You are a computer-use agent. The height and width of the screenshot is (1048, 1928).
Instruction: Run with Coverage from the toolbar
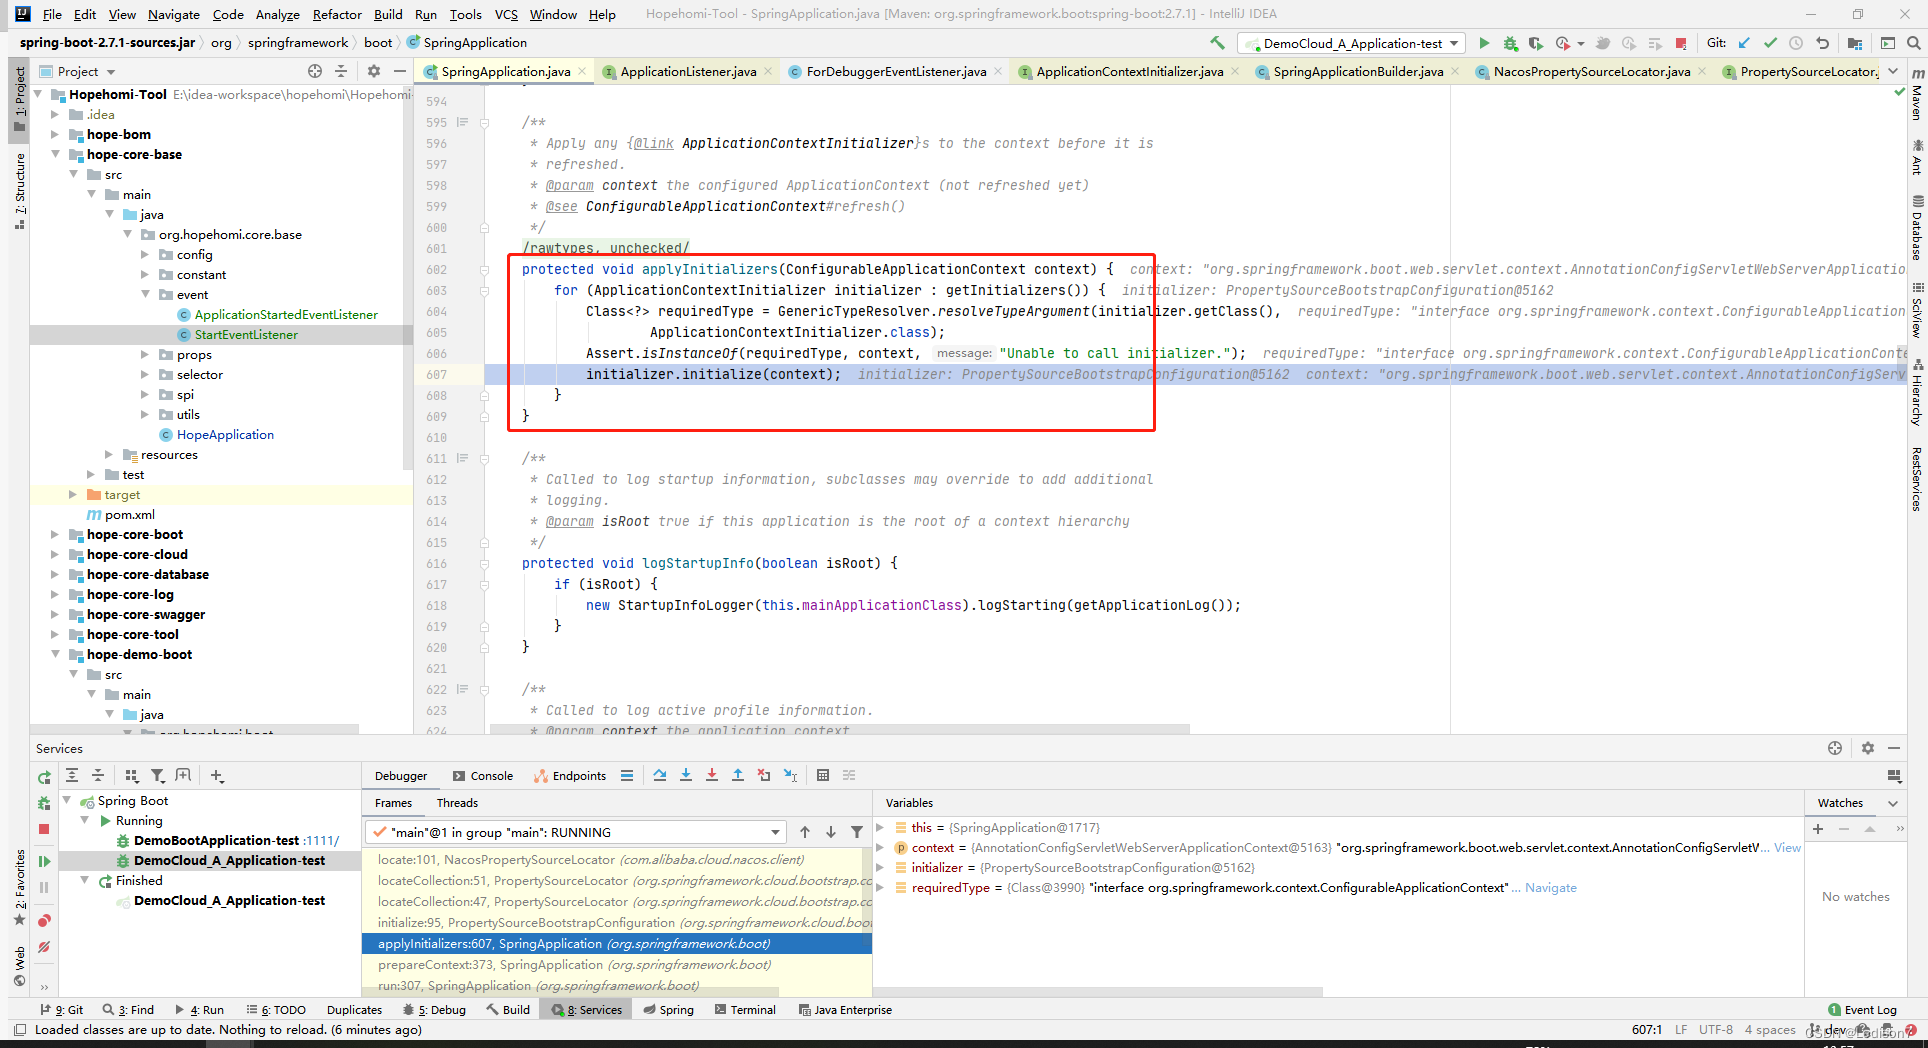(x=1536, y=43)
